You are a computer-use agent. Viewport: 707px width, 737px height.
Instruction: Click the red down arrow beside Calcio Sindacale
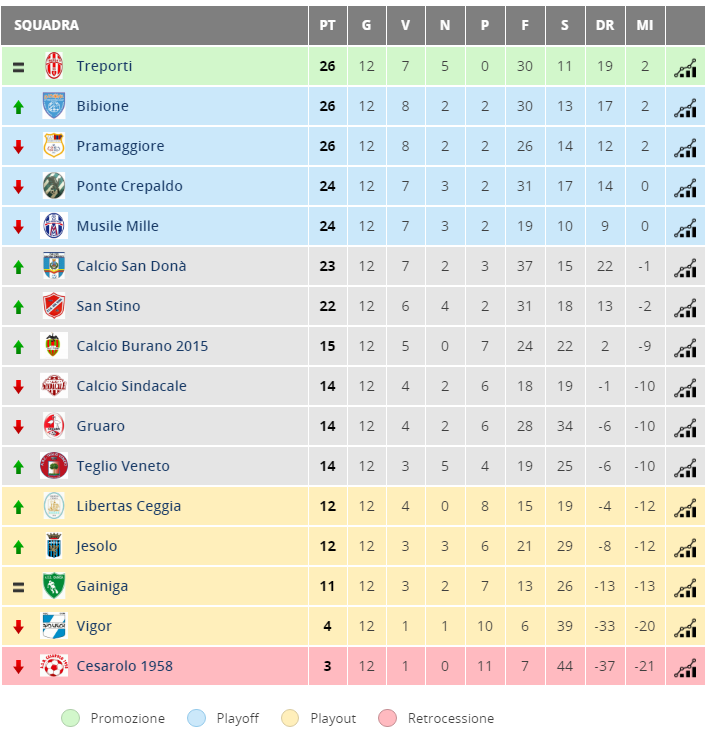(18, 387)
